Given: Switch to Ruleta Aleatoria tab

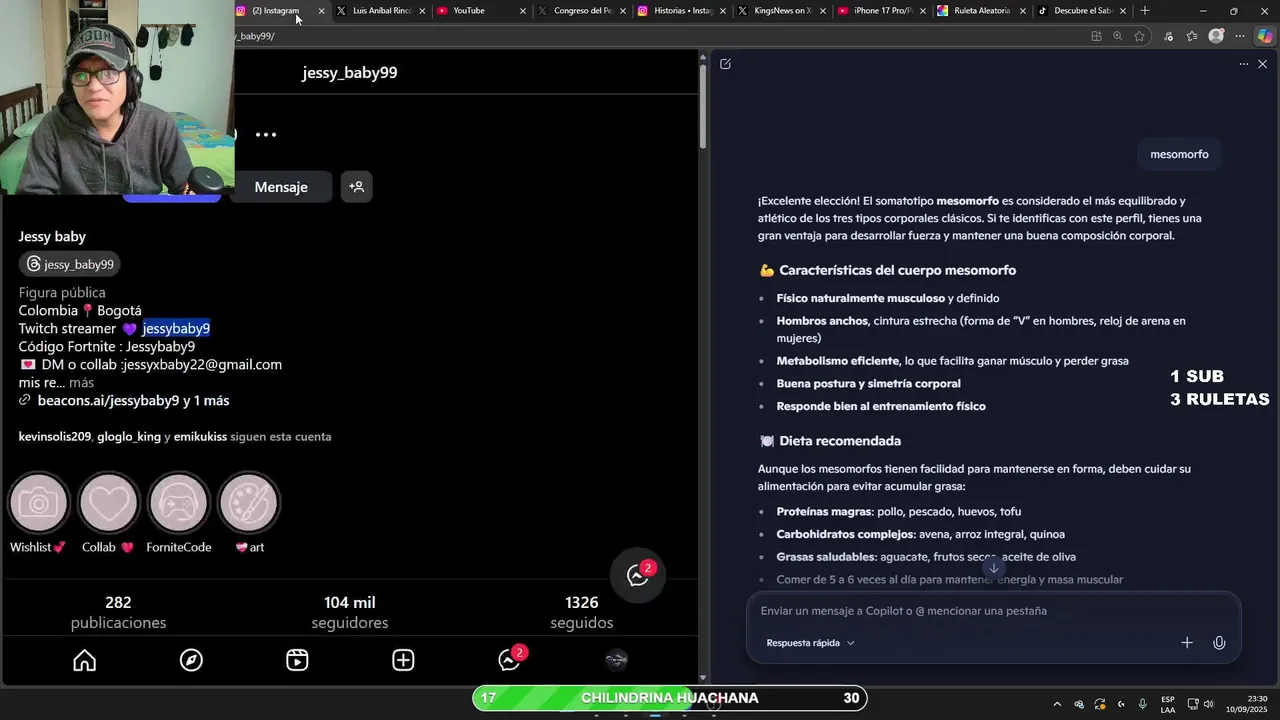Looking at the screenshot, I should [982, 11].
